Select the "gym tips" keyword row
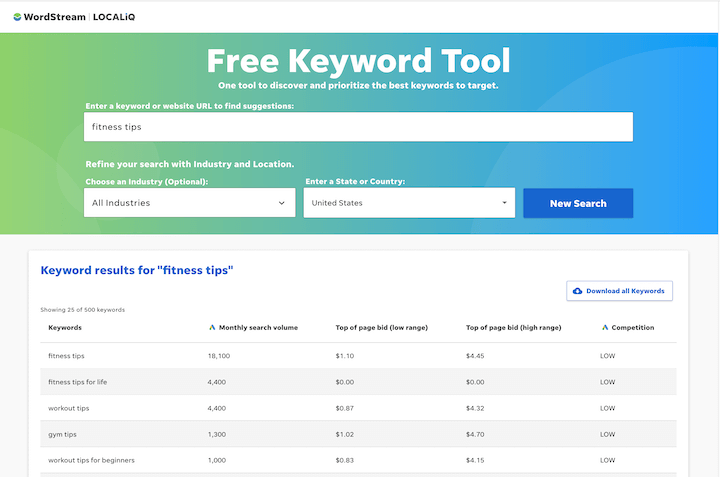 pyautogui.click(x=63, y=433)
